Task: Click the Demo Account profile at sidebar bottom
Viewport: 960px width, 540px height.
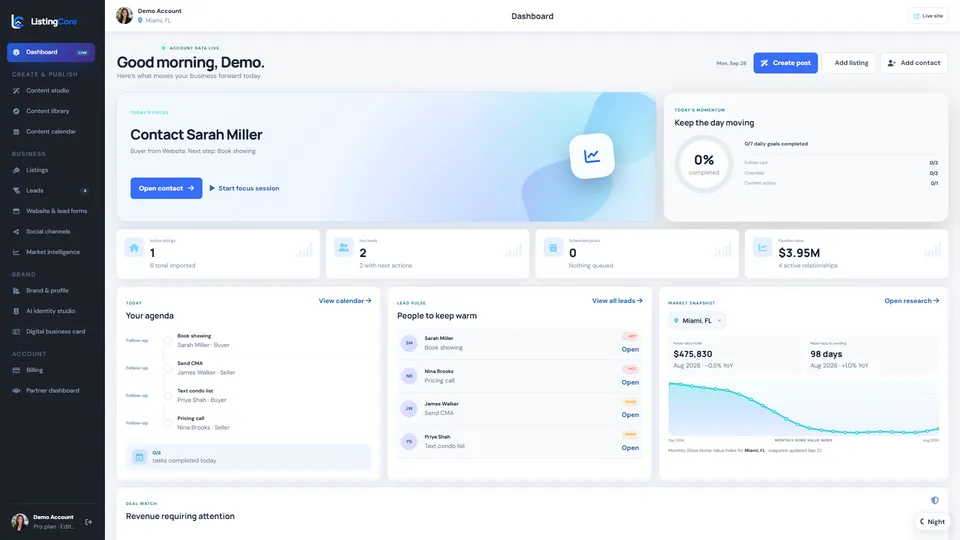Action: [44, 522]
